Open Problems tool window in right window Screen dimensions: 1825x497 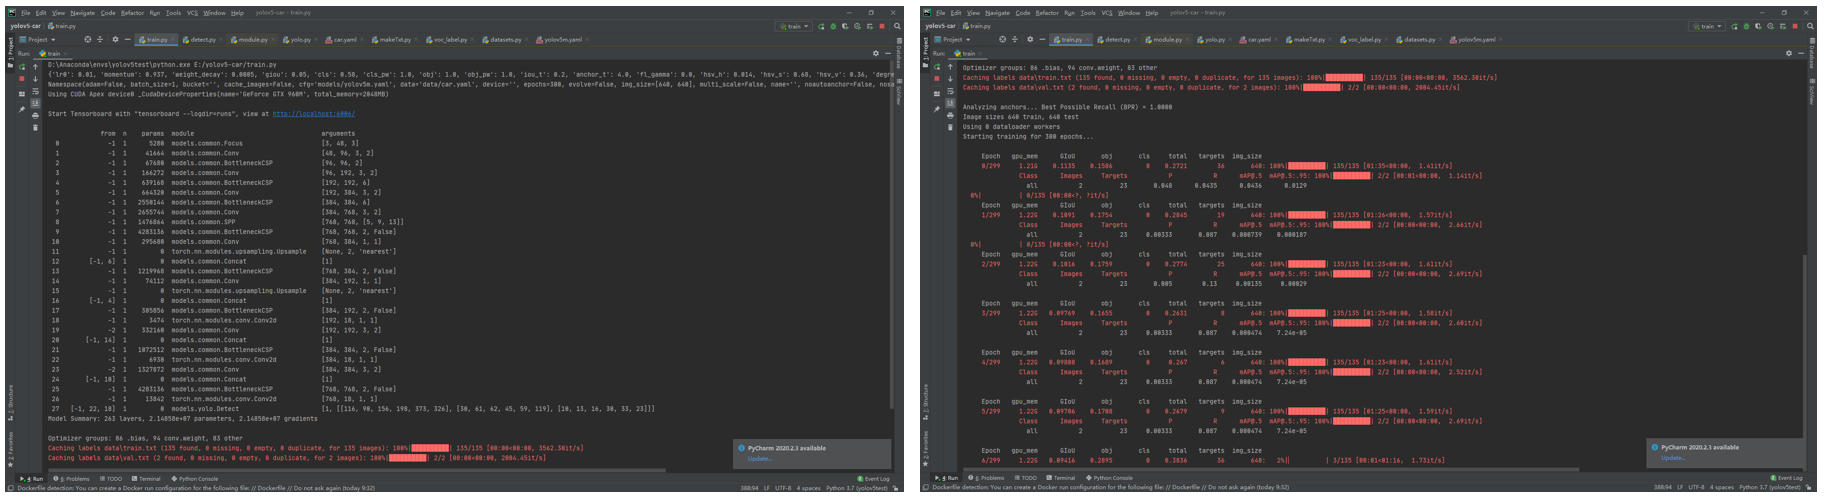point(988,478)
